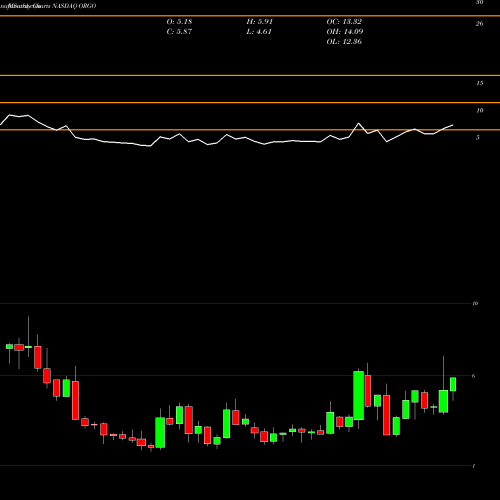Click the 5 label on upper axis
This screenshot has height=500, width=500.
point(478,137)
